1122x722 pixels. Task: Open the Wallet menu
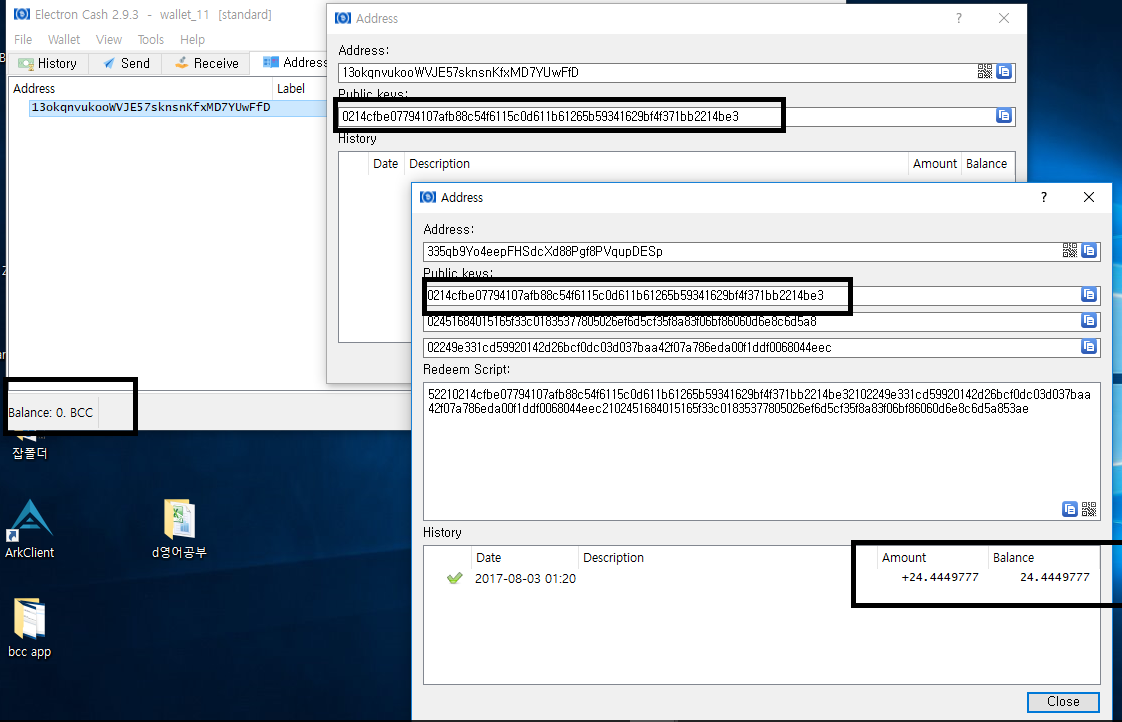pyautogui.click(x=64, y=39)
